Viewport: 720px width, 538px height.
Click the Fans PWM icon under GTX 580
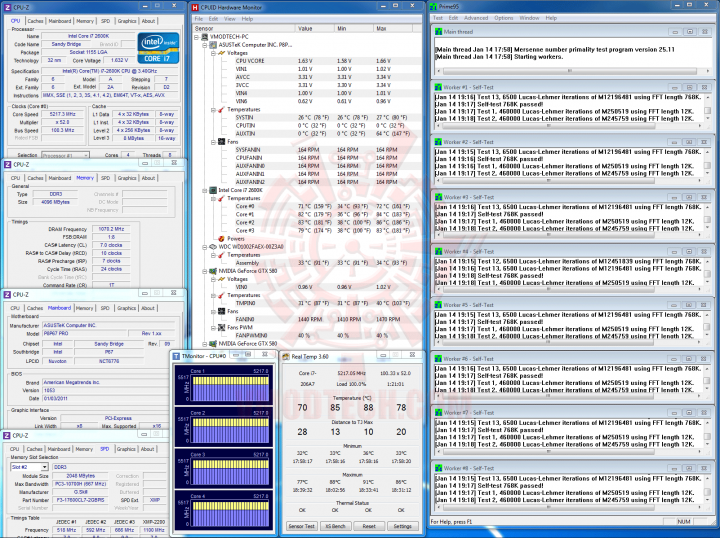221,327
